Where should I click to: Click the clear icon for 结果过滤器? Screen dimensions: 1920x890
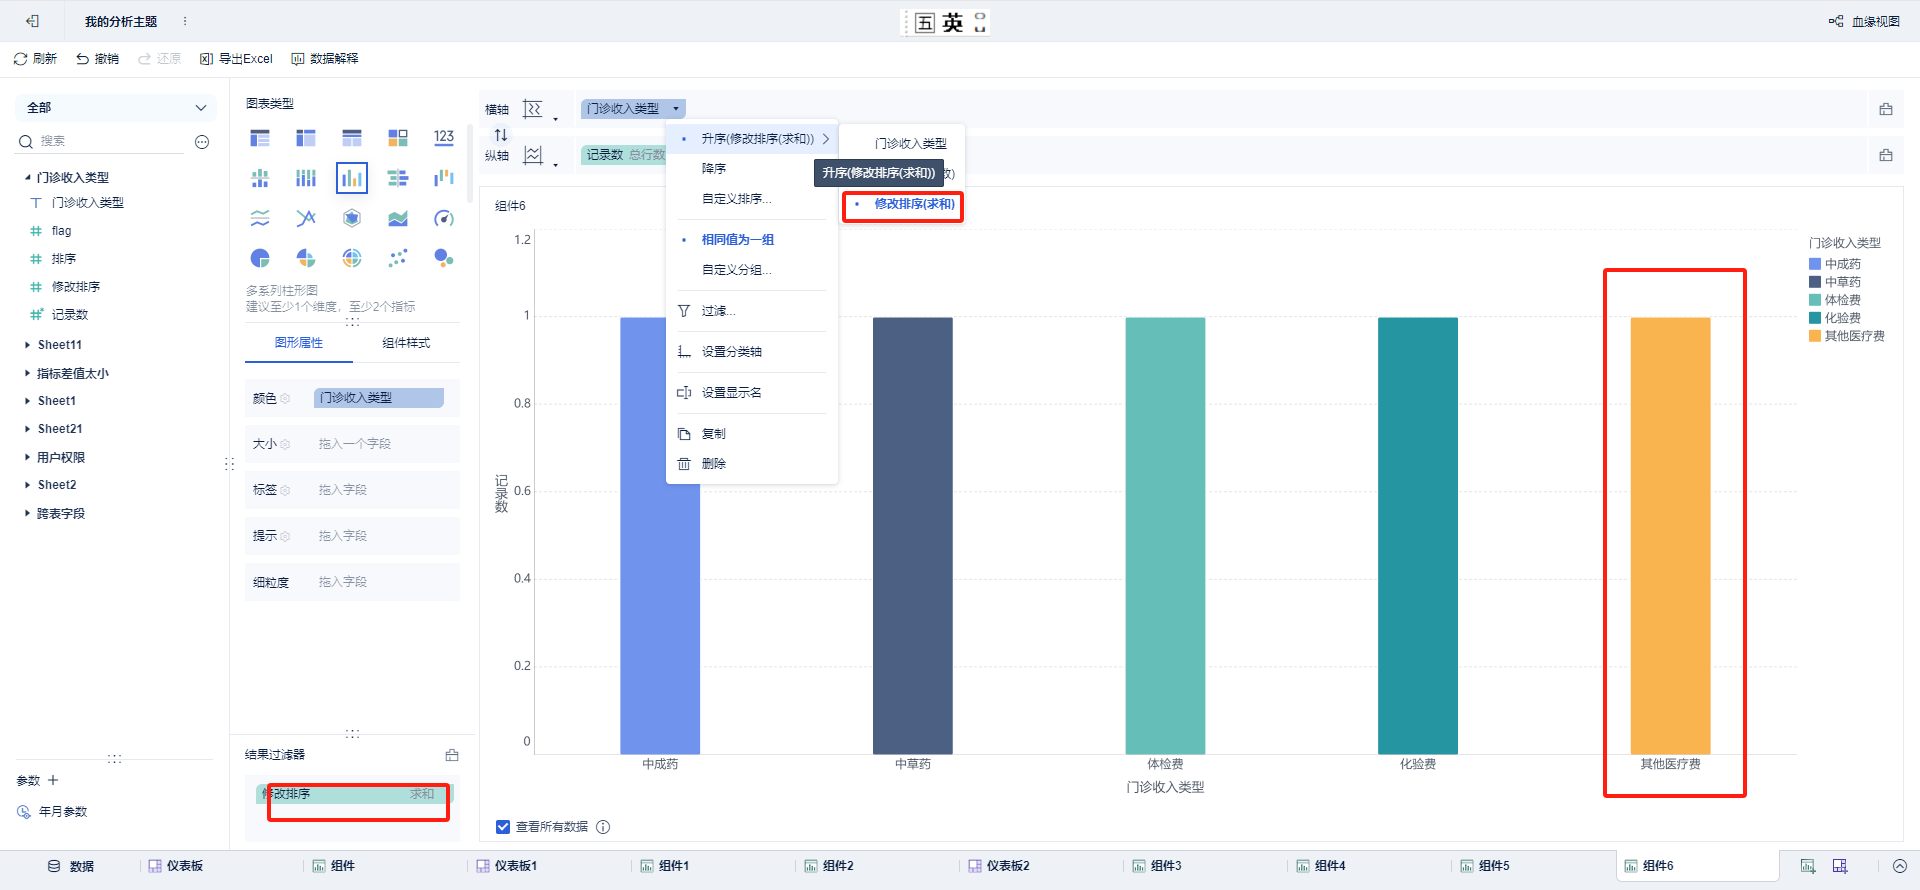pyautogui.click(x=452, y=755)
